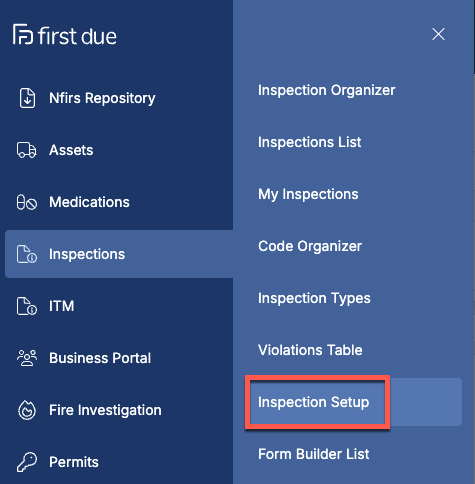Click the Business Portal people icon
The height and width of the screenshot is (484, 475).
(x=27, y=358)
